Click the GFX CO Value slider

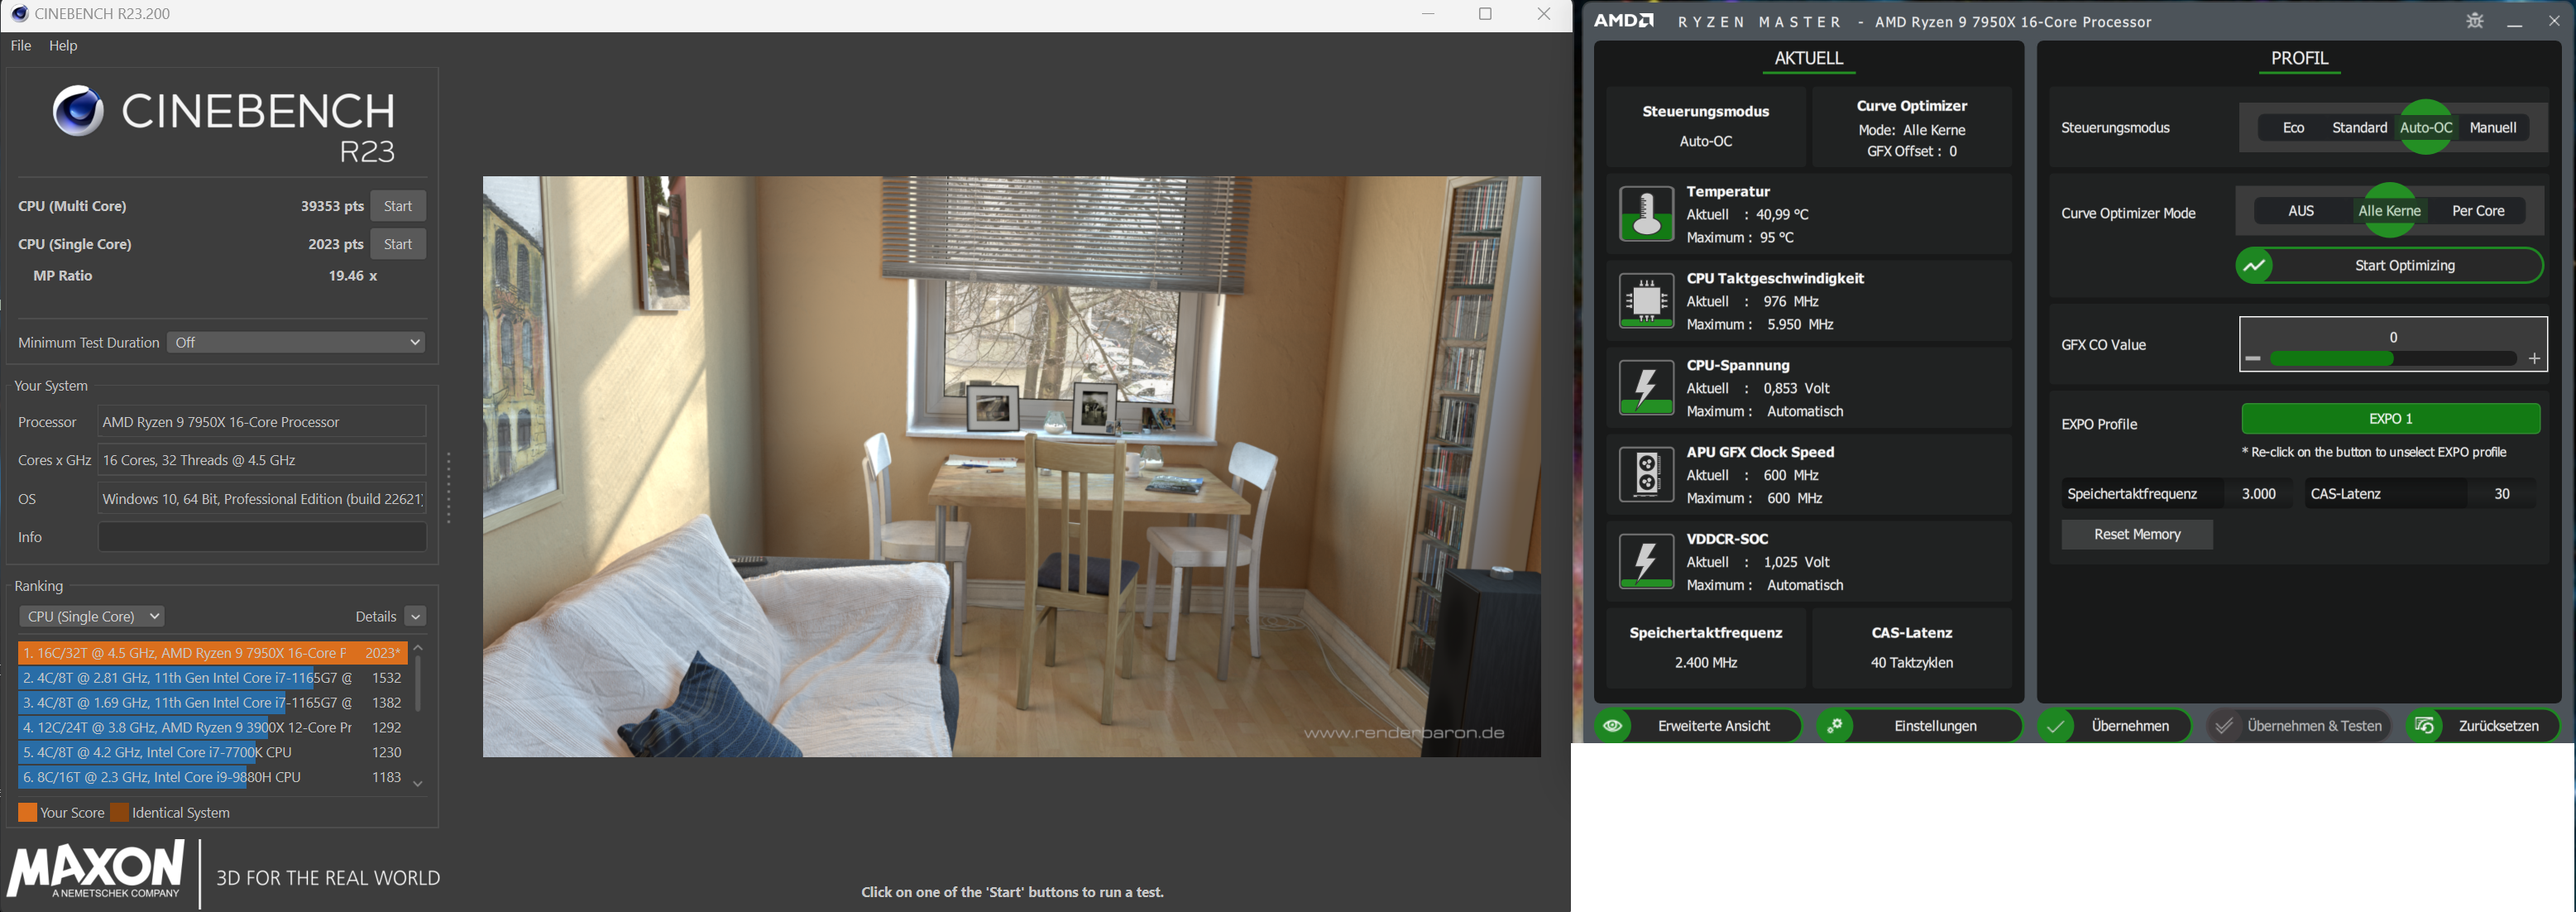(2392, 358)
